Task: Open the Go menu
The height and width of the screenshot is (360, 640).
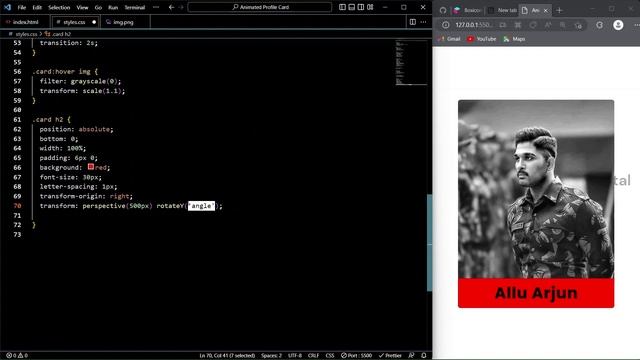Action: coord(98,7)
